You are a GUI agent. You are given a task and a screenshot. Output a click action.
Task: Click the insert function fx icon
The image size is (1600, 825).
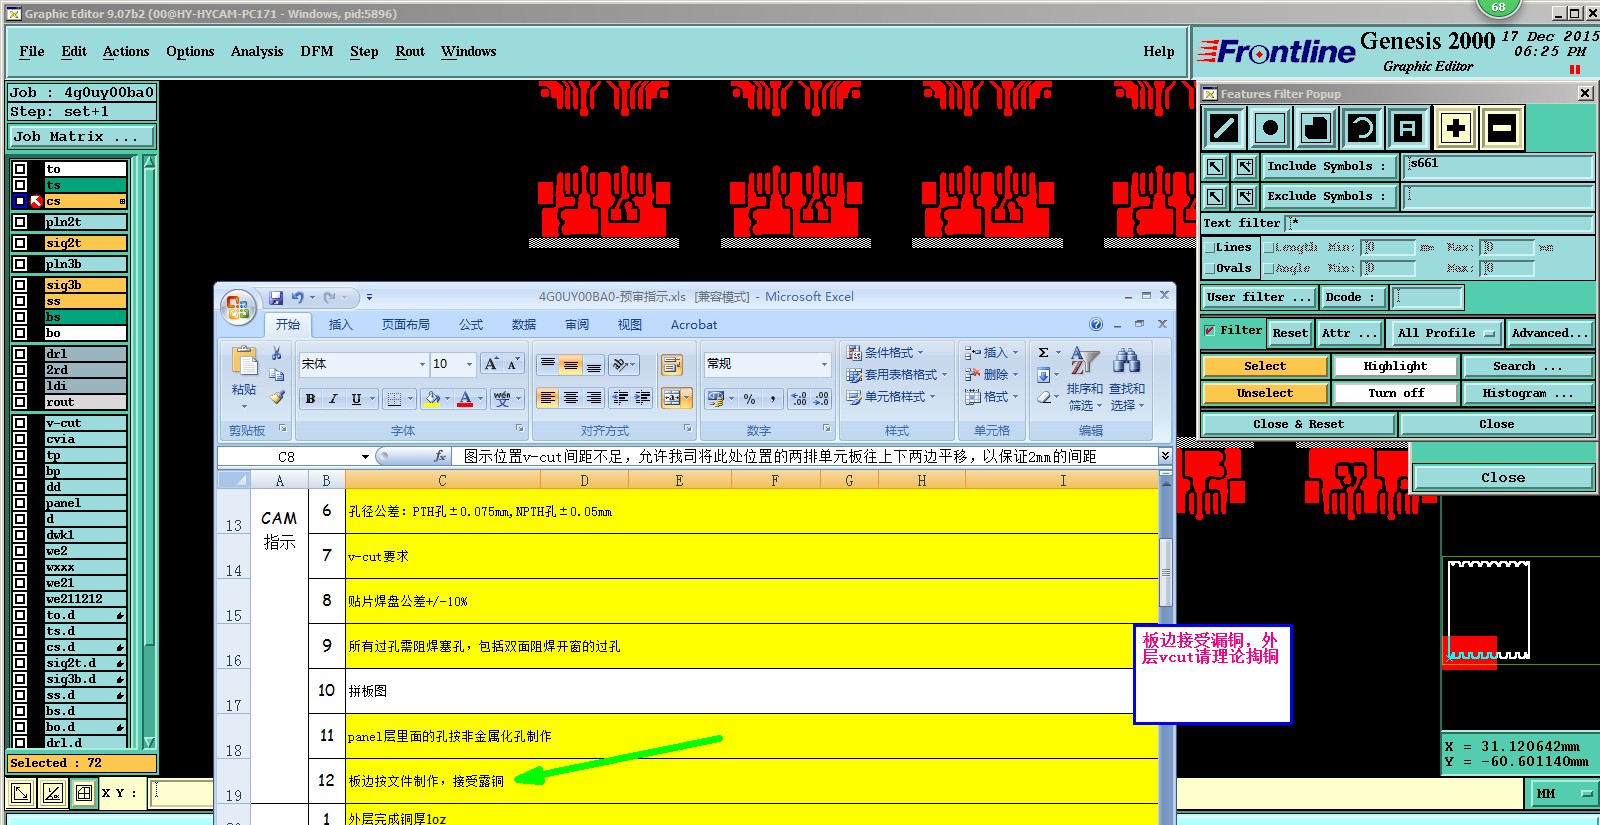point(440,456)
